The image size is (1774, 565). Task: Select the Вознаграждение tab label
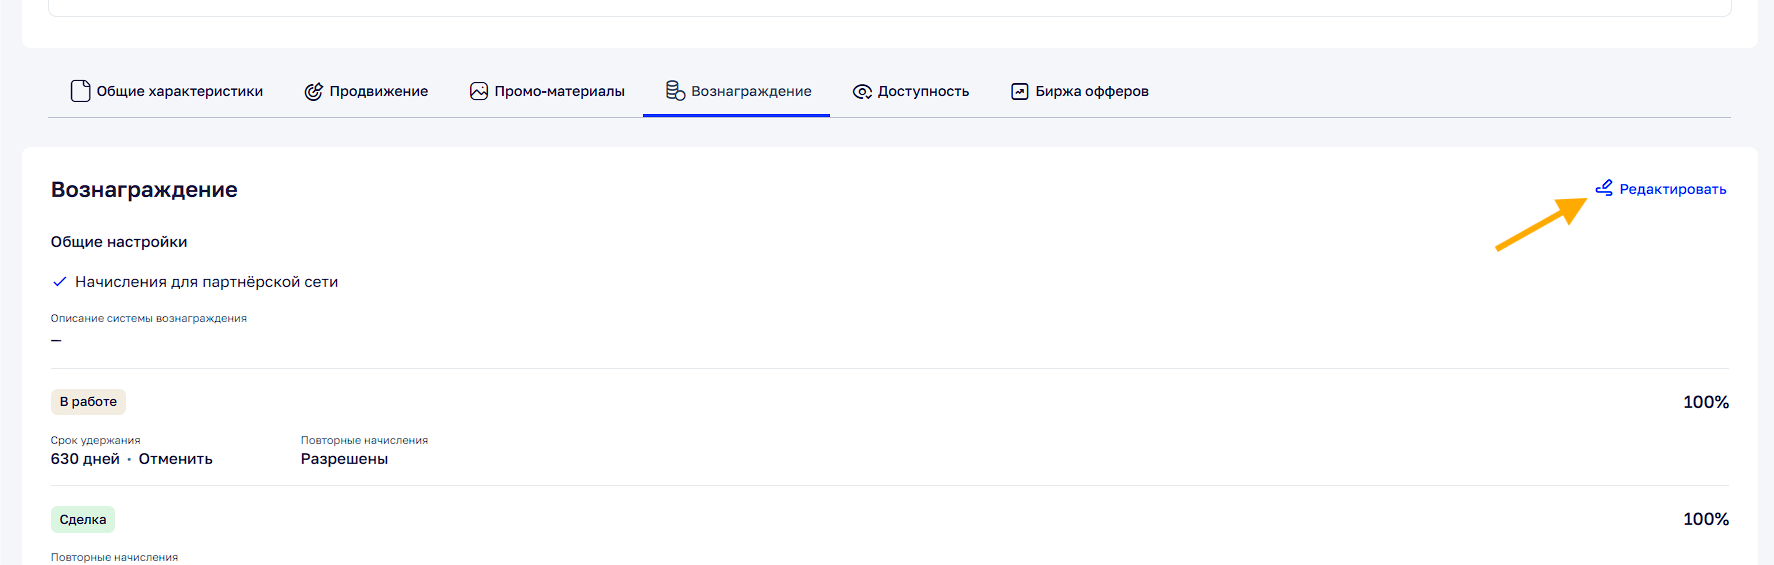(751, 91)
